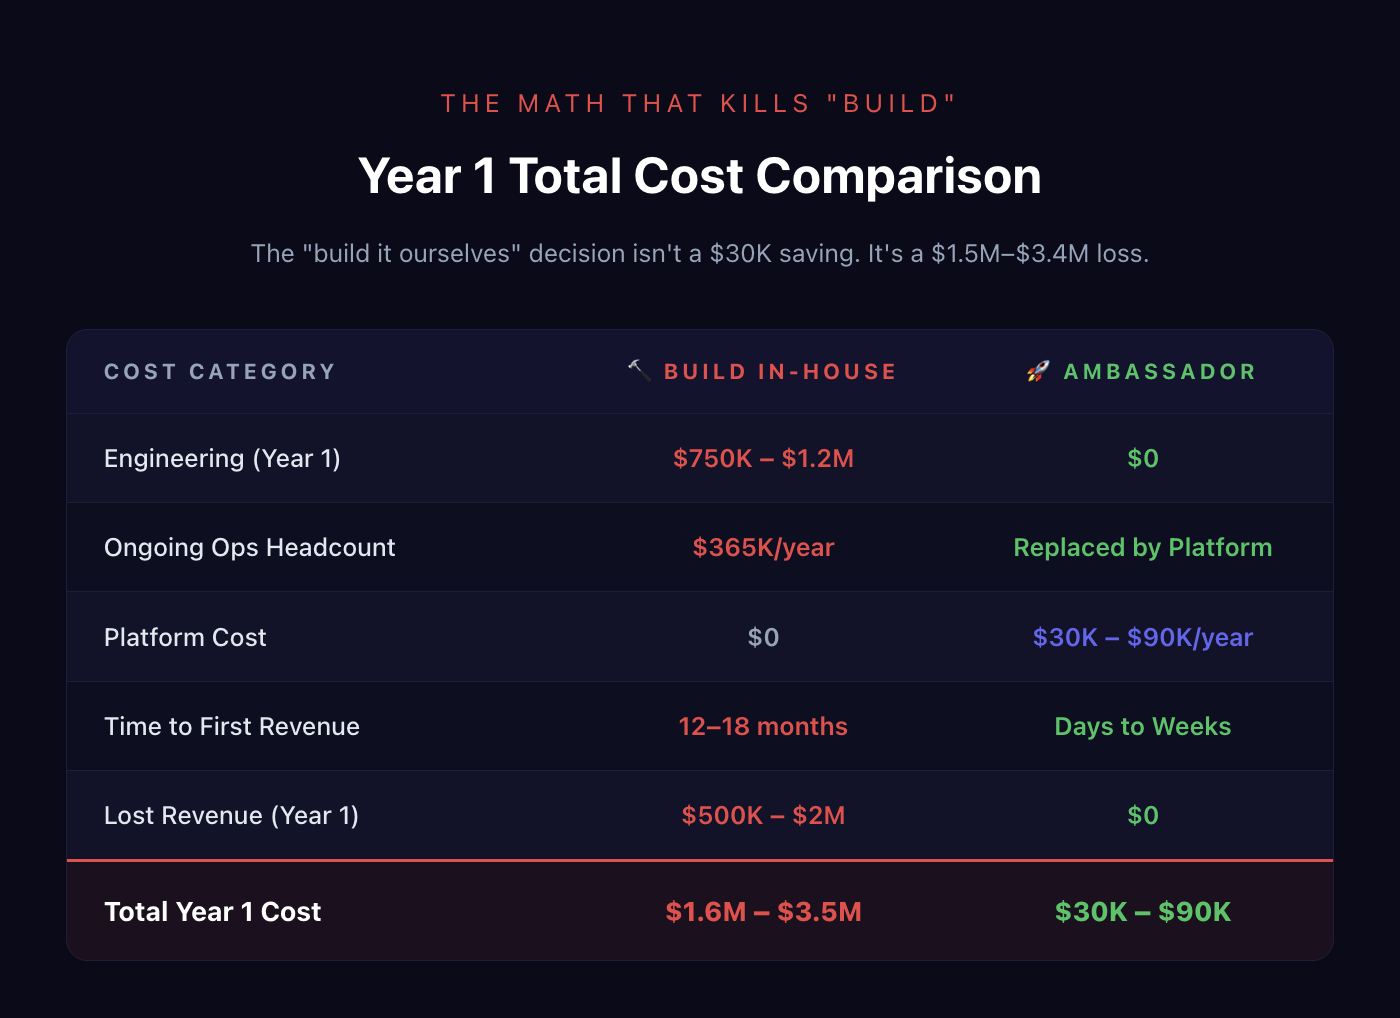Click the $1.6M – $3.5M total
Viewport: 1400px width, 1018px height.
pos(763,912)
